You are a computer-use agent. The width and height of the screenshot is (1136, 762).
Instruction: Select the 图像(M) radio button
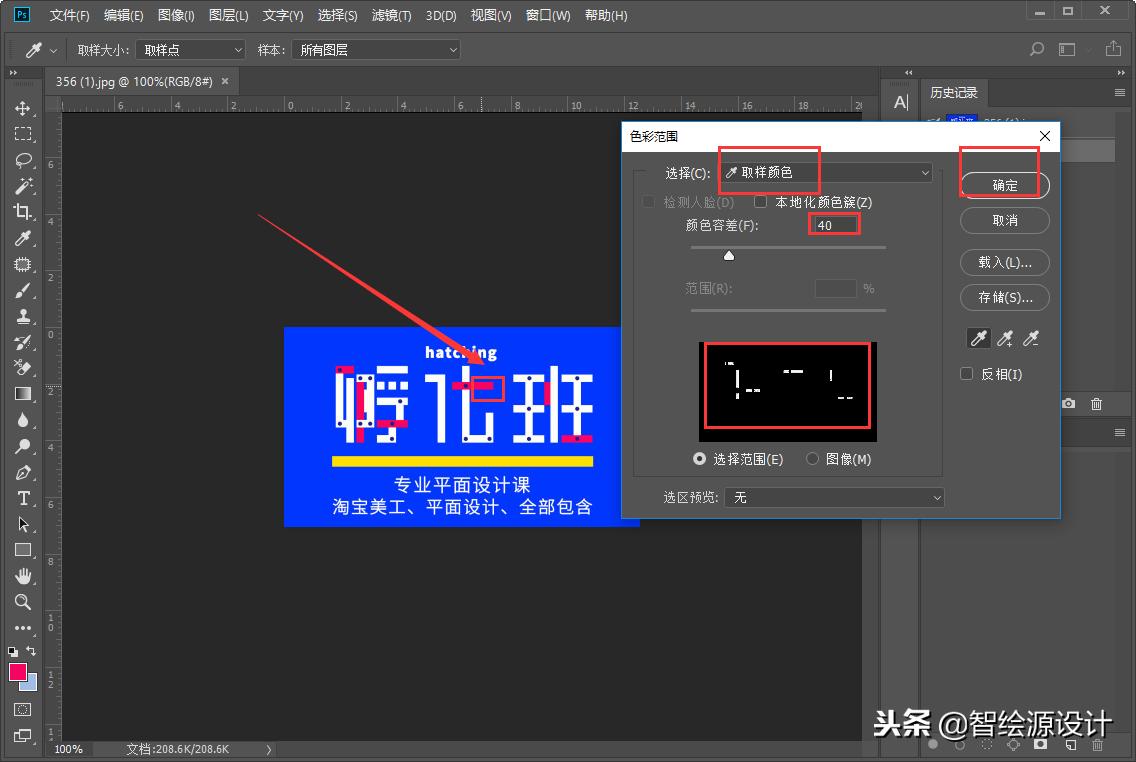click(812, 458)
